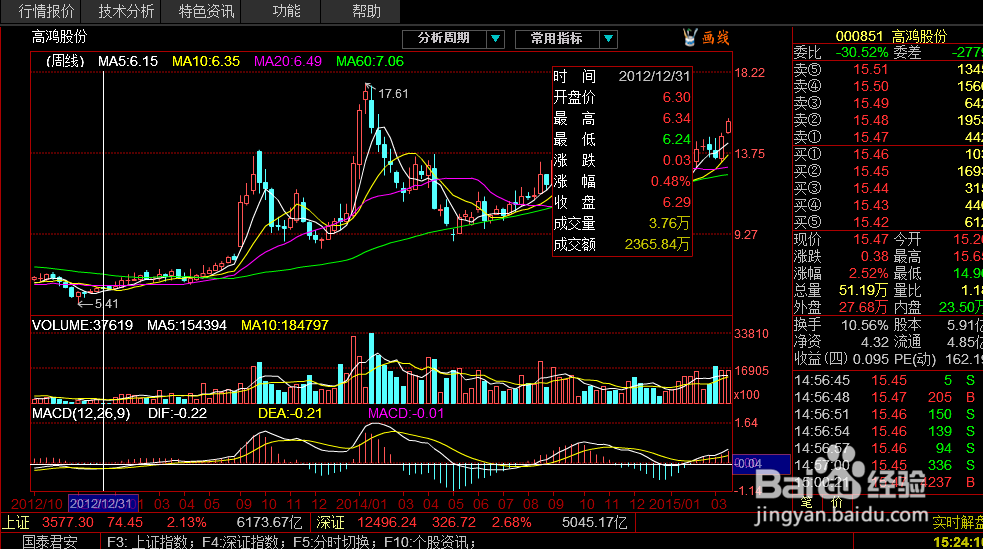Click the 17.61 peak price marker

point(393,94)
